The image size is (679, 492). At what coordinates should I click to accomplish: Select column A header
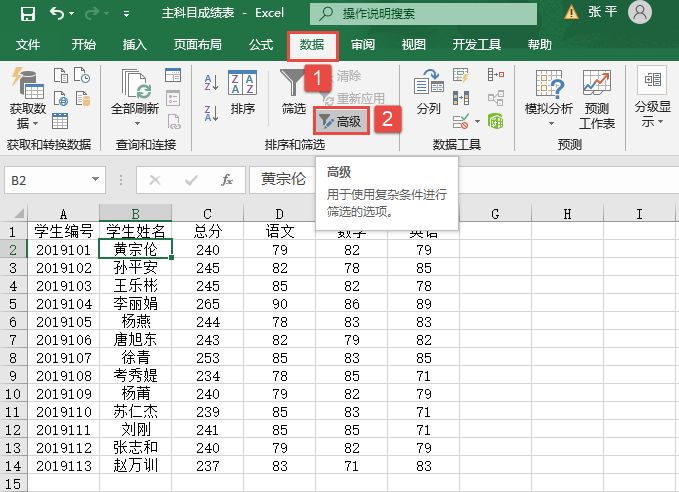coord(63,214)
